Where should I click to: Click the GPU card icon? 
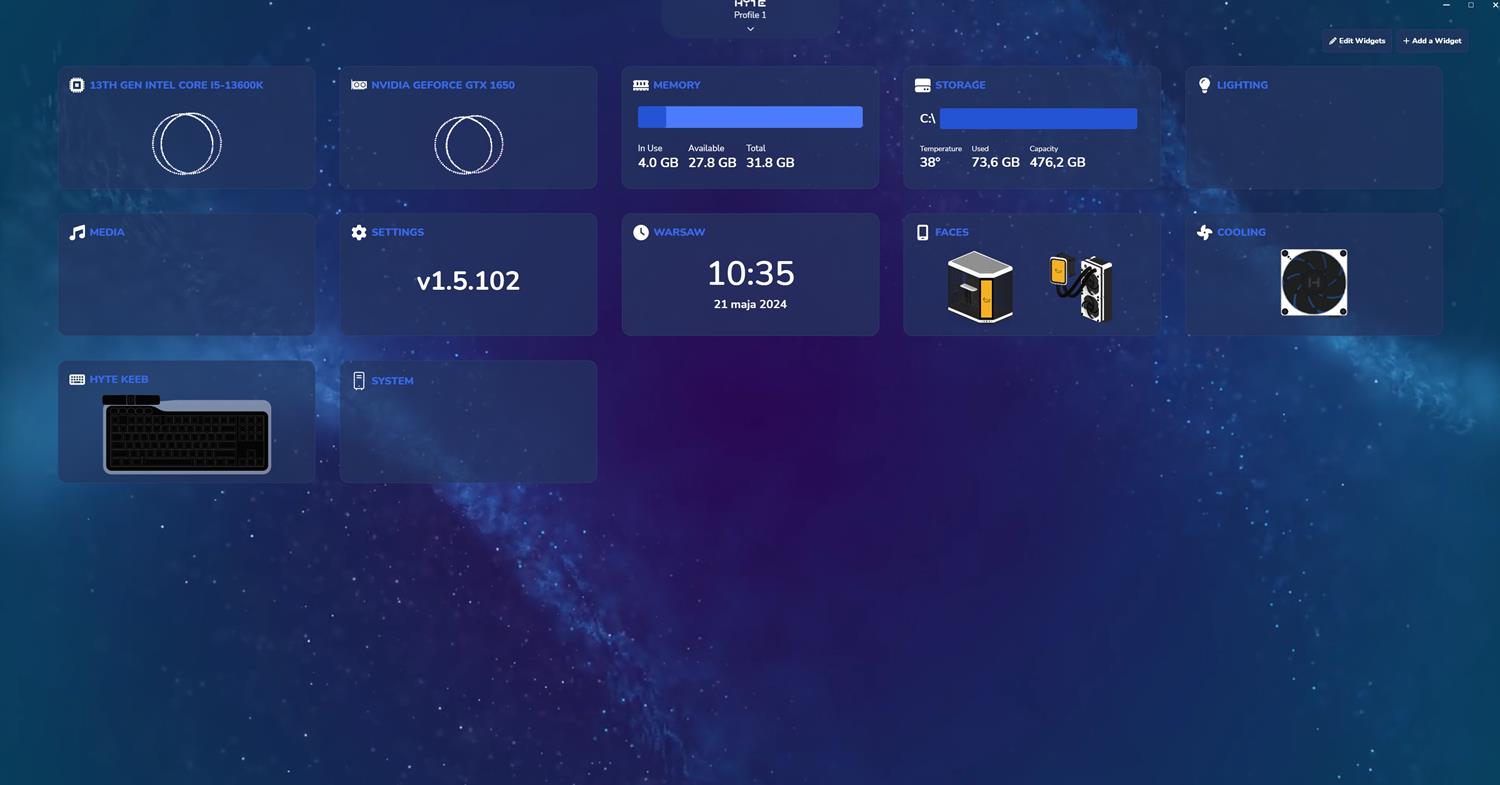tap(359, 85)
